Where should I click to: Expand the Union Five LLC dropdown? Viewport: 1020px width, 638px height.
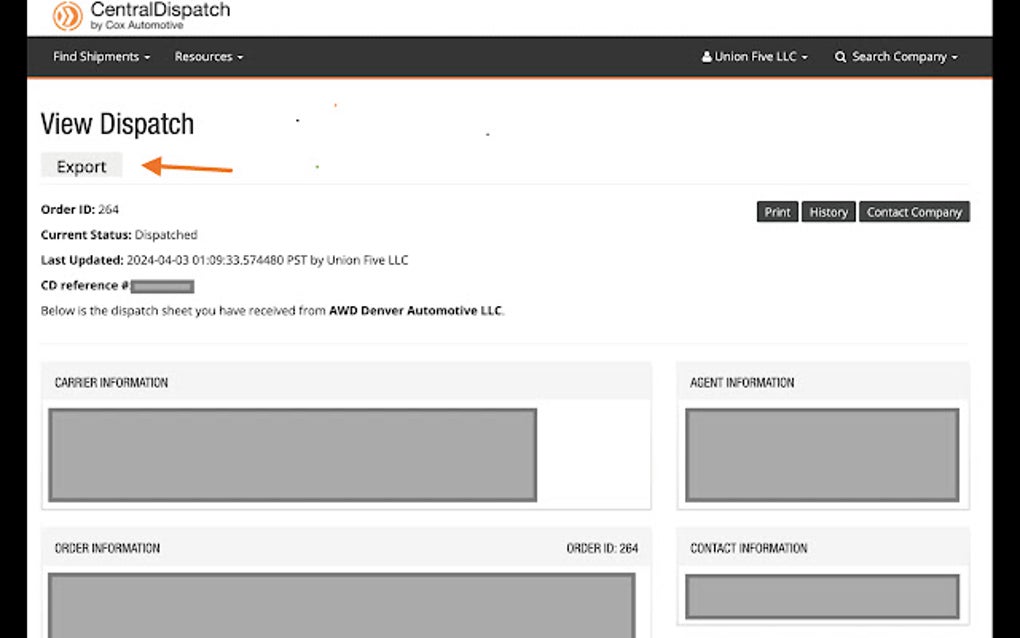(755, 57)
